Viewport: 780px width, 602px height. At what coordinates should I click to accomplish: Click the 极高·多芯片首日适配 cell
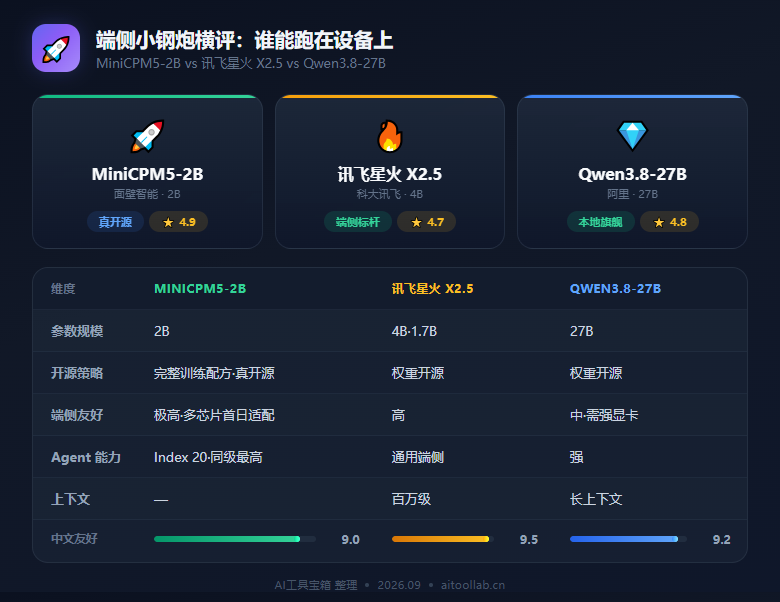pos(214,415)
